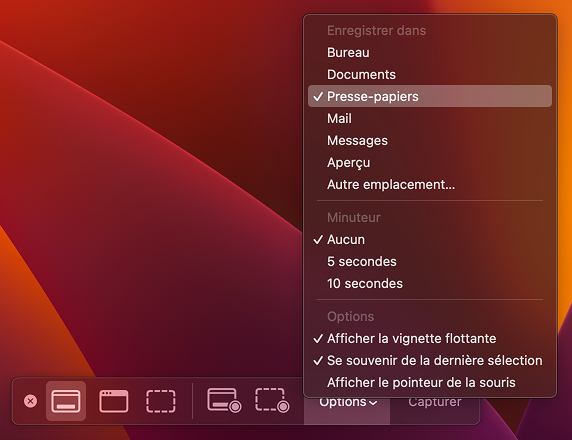Select Presse-papiers as save destination
Image resolution: width=572 pixels, height=440 pixels.
point(430,96)
